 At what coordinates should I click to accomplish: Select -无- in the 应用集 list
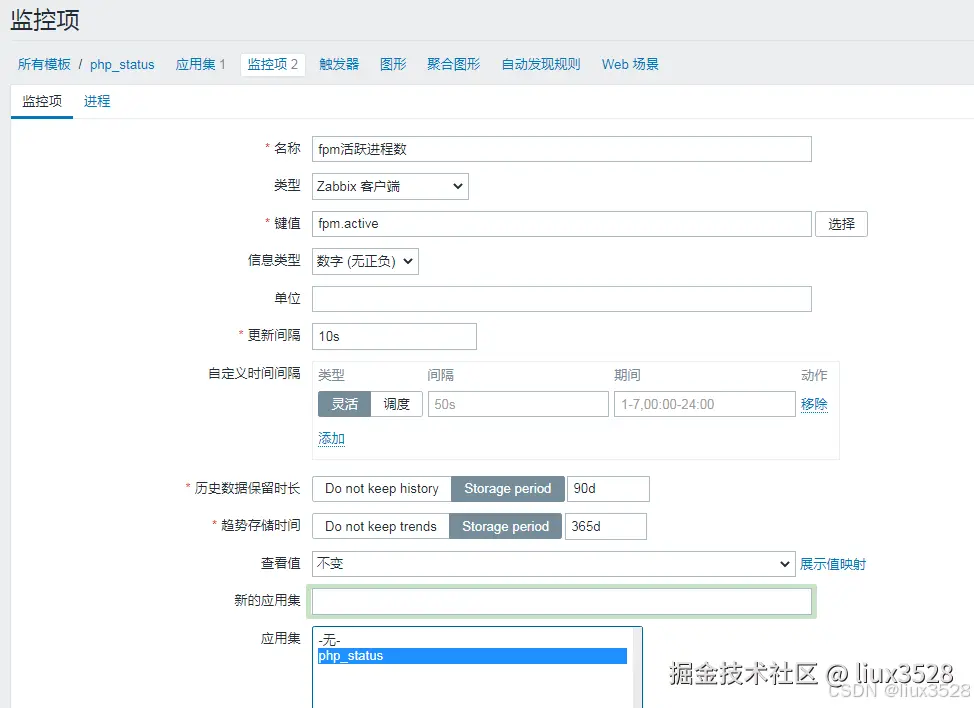472,640
